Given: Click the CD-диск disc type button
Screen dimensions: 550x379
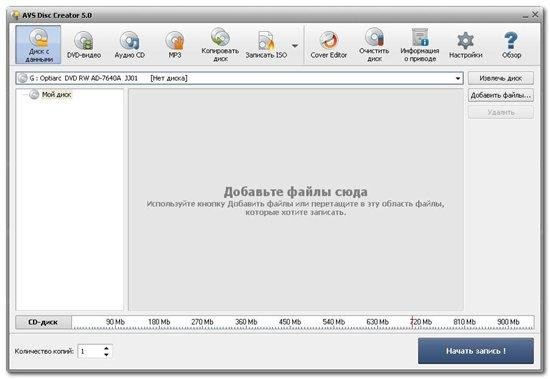Looking at the screenshot, I should coord(43,322).
